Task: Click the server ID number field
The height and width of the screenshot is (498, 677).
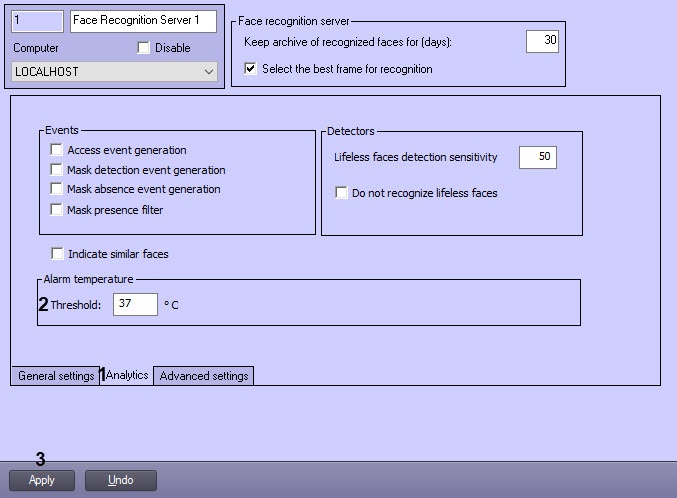Action: (38, 21)
